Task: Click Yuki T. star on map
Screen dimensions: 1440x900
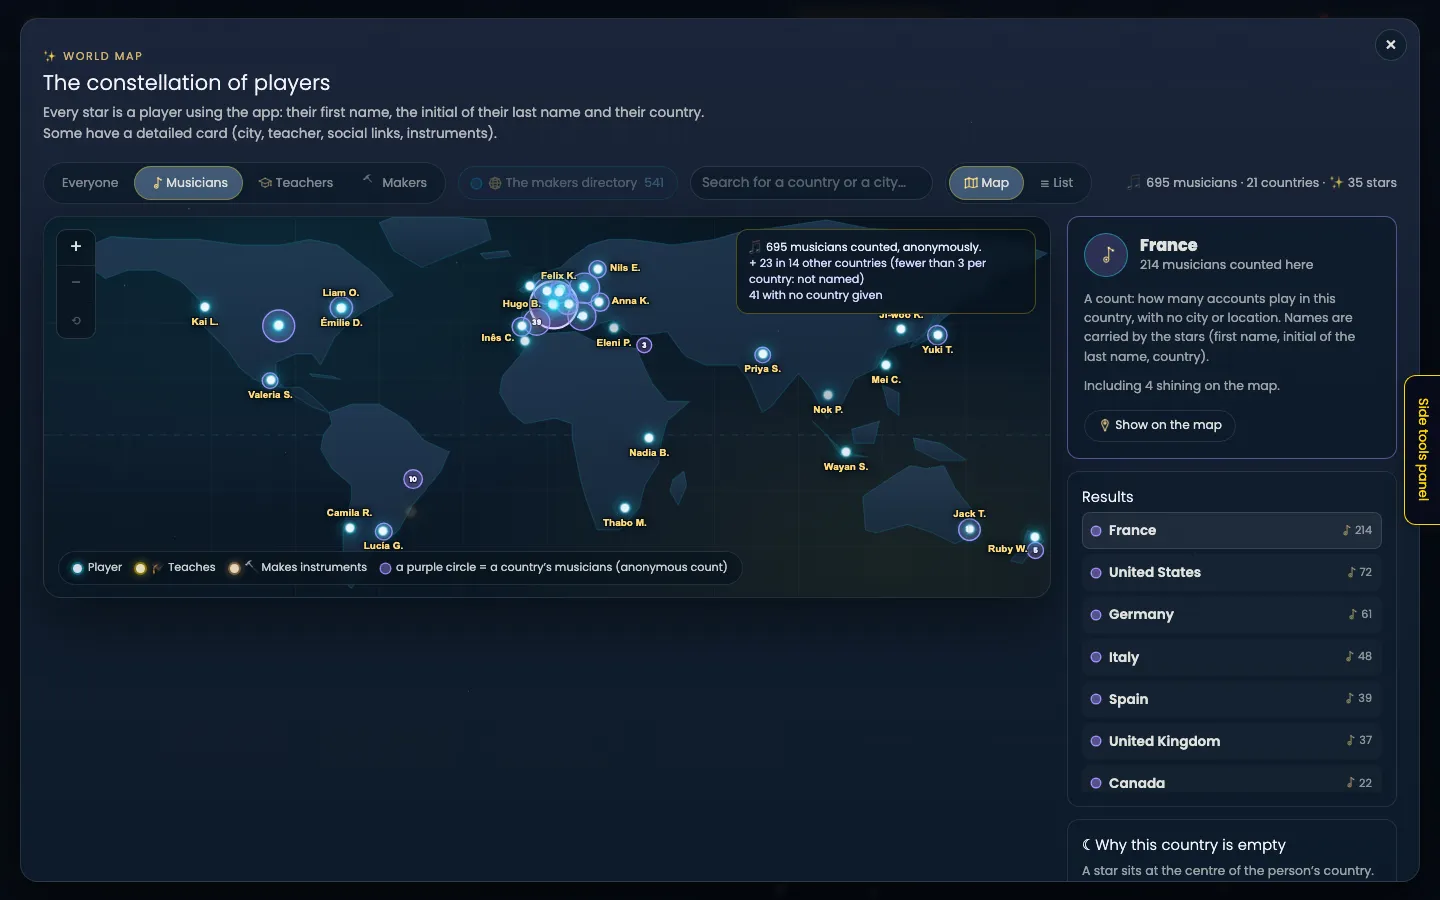Action: coord(937,335)
